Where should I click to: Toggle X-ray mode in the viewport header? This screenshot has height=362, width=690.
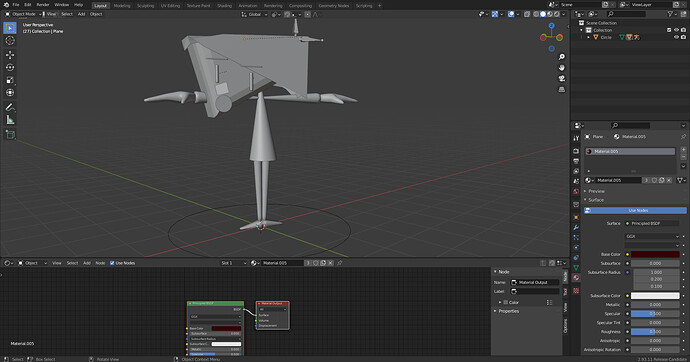(527, 14)
